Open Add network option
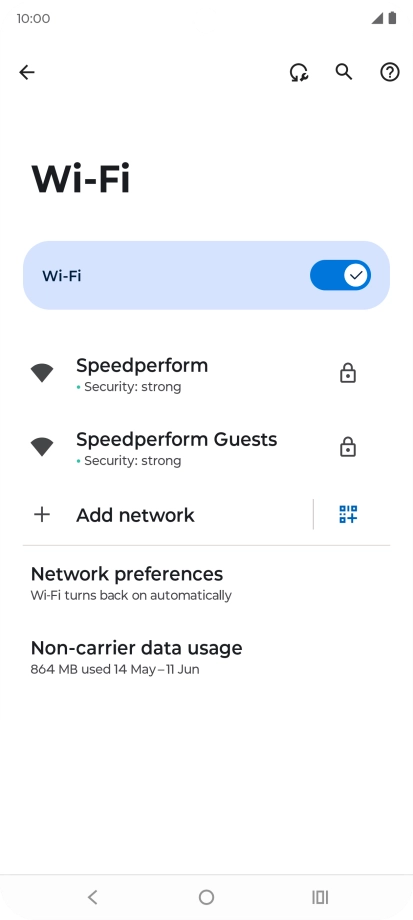Screen dimensions: 413x920 [x=168, y=515]
